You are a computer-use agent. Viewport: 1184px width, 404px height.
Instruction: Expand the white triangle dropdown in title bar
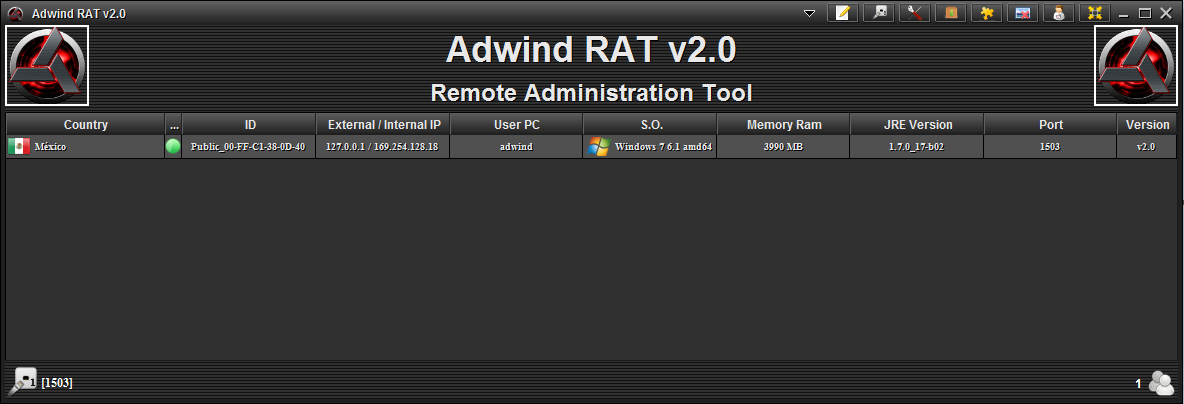coord(809,14)
